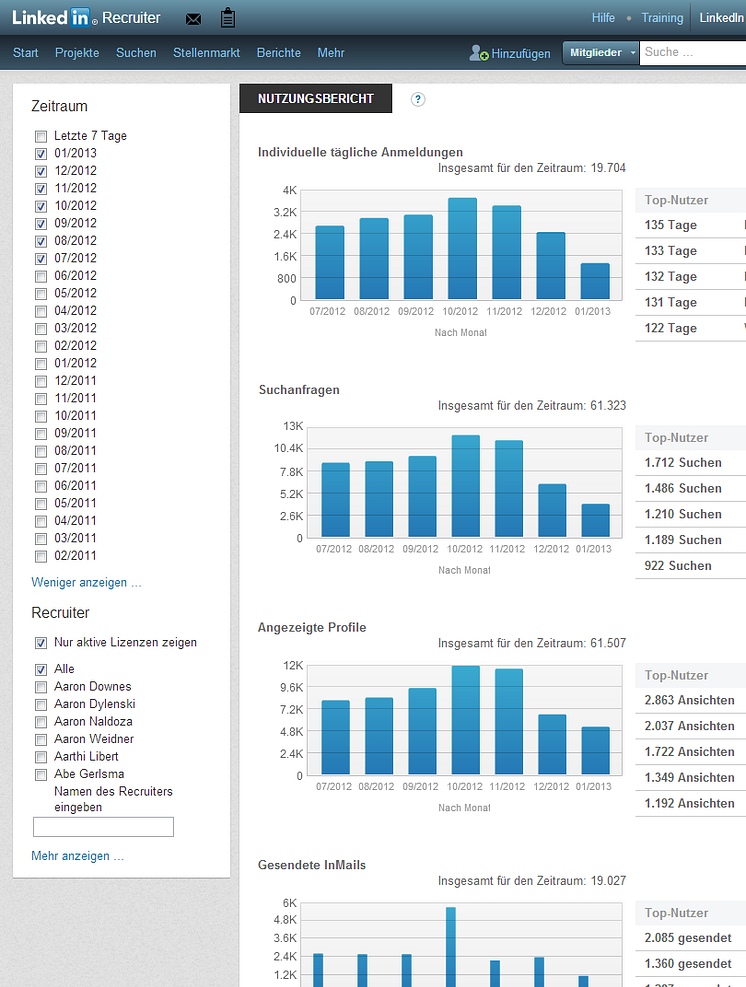The image size is (746, 987).
Task: Click the tallest bar in Gesendete InMails chart
Action: 451,947
